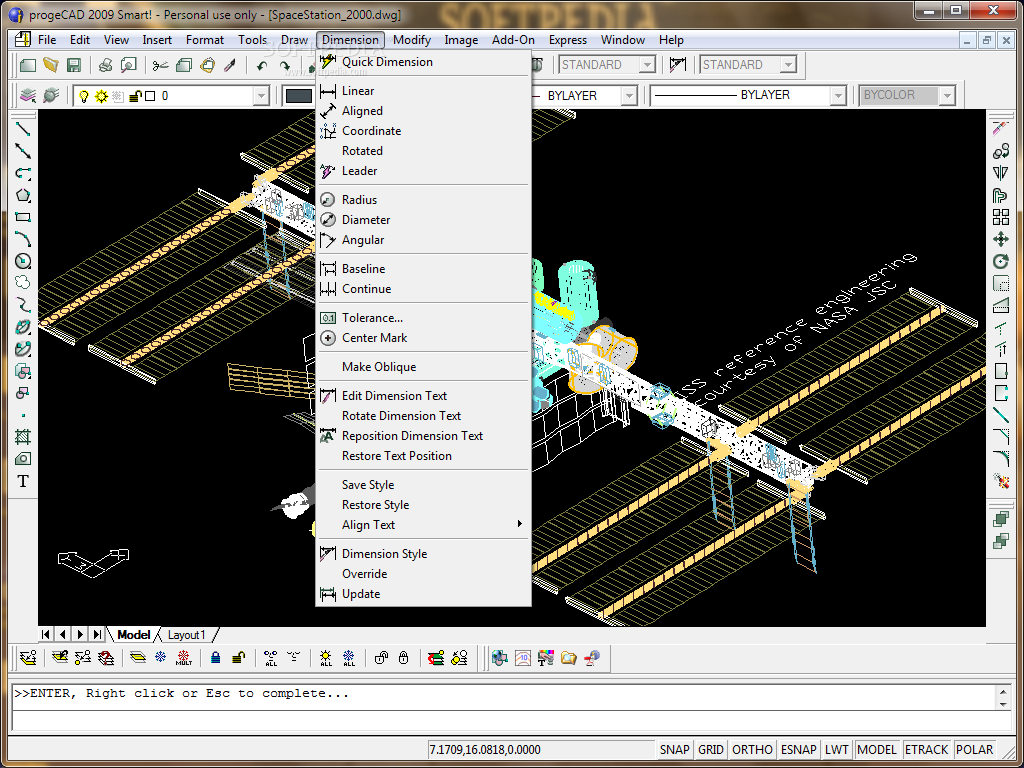Screen dimensions: 1024x768
Task: Toggle POLAR tracking in status bar
Action: [x=974, y=750]
